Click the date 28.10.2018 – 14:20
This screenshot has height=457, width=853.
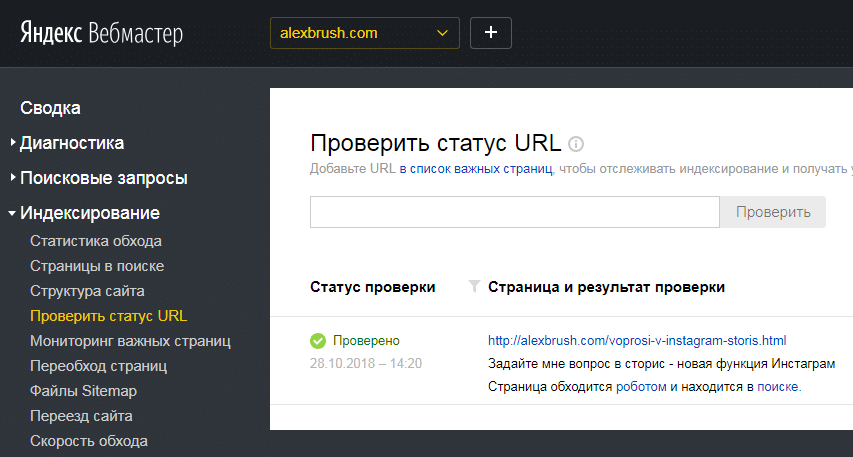point(366,363)
